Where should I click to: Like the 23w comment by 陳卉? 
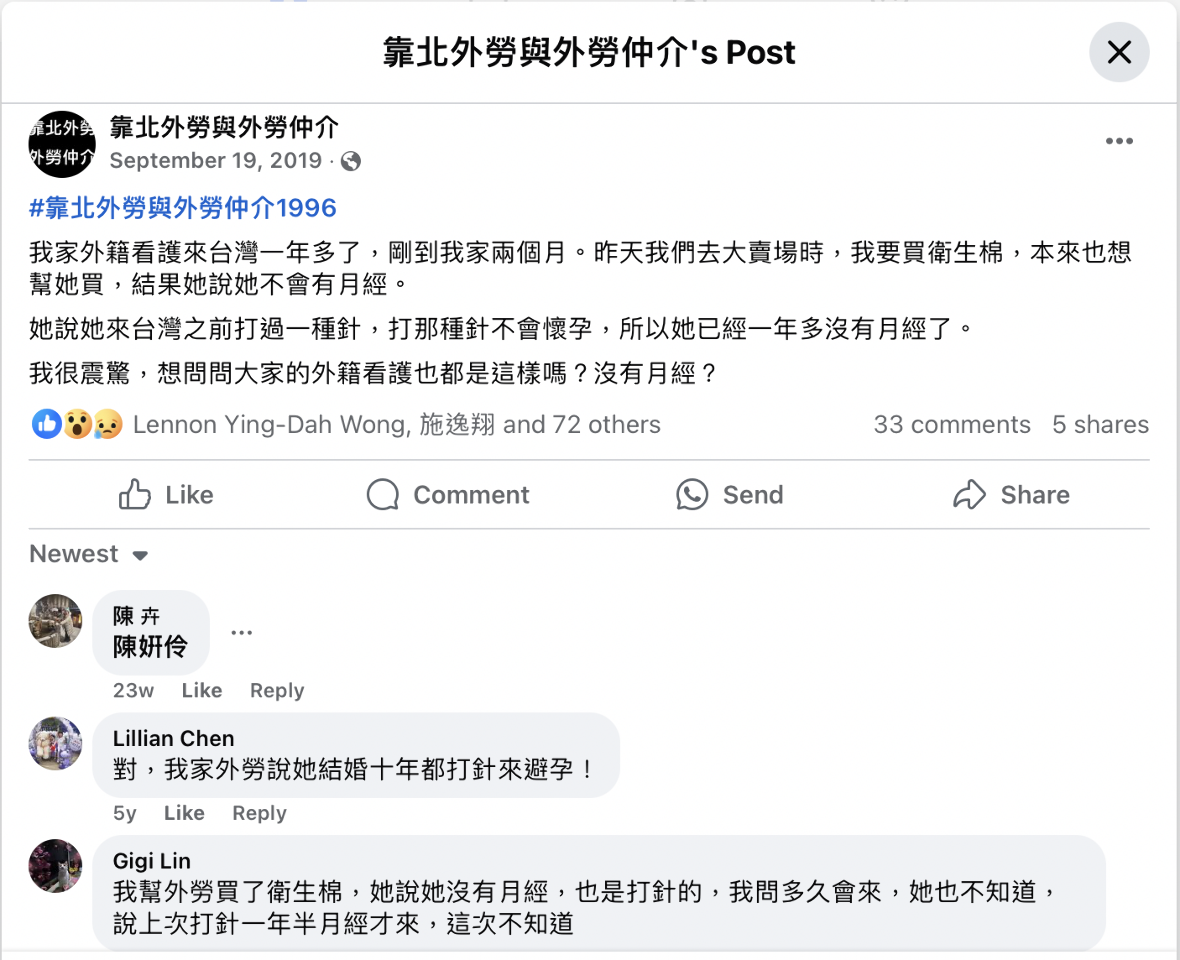201,691
